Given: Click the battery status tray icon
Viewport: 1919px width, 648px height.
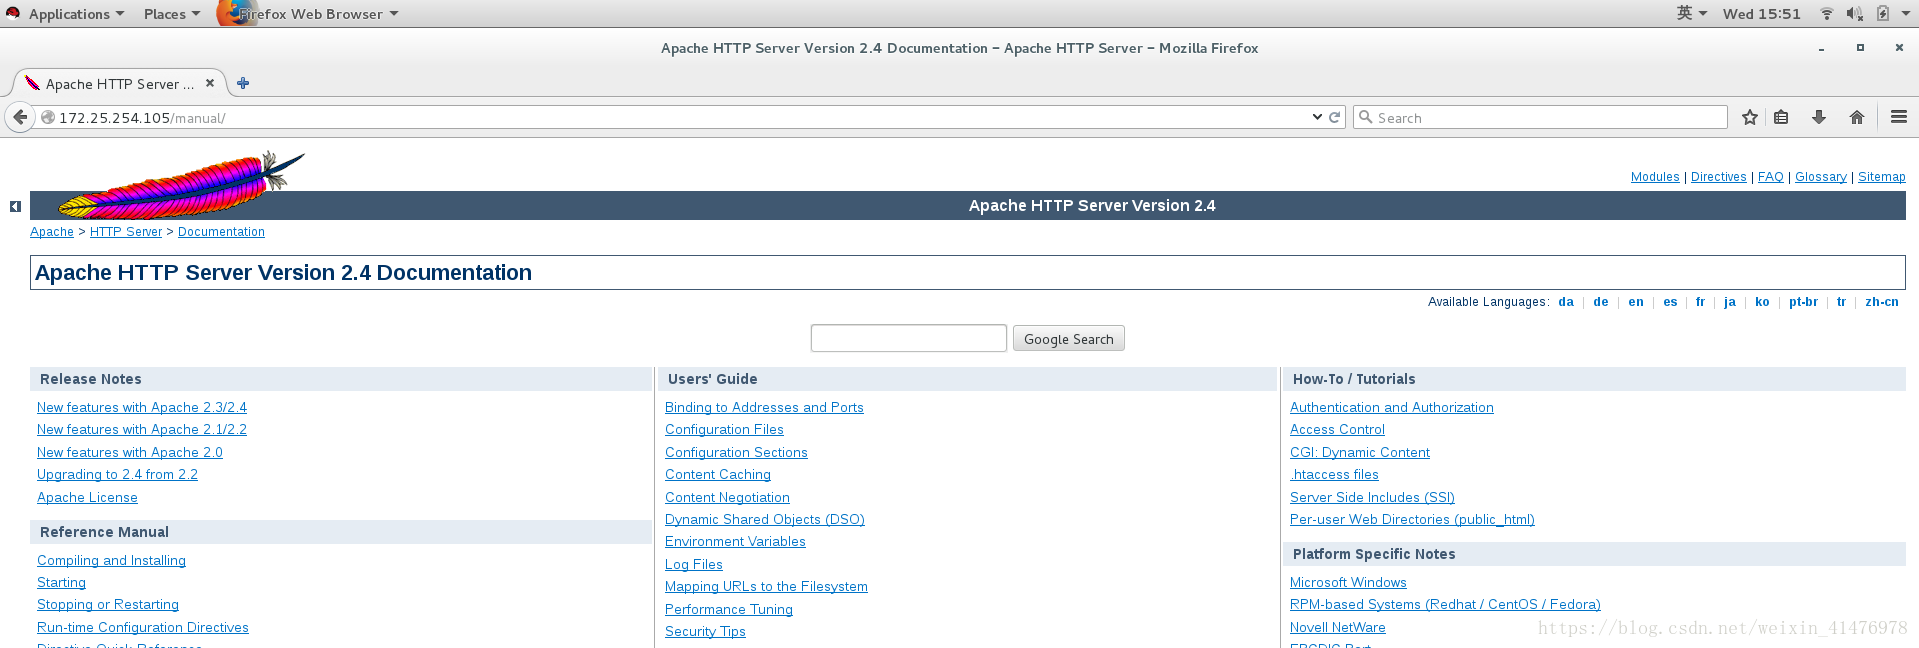Looking at the screenshot, I should pyautogui.click(x=1883, y=14).
